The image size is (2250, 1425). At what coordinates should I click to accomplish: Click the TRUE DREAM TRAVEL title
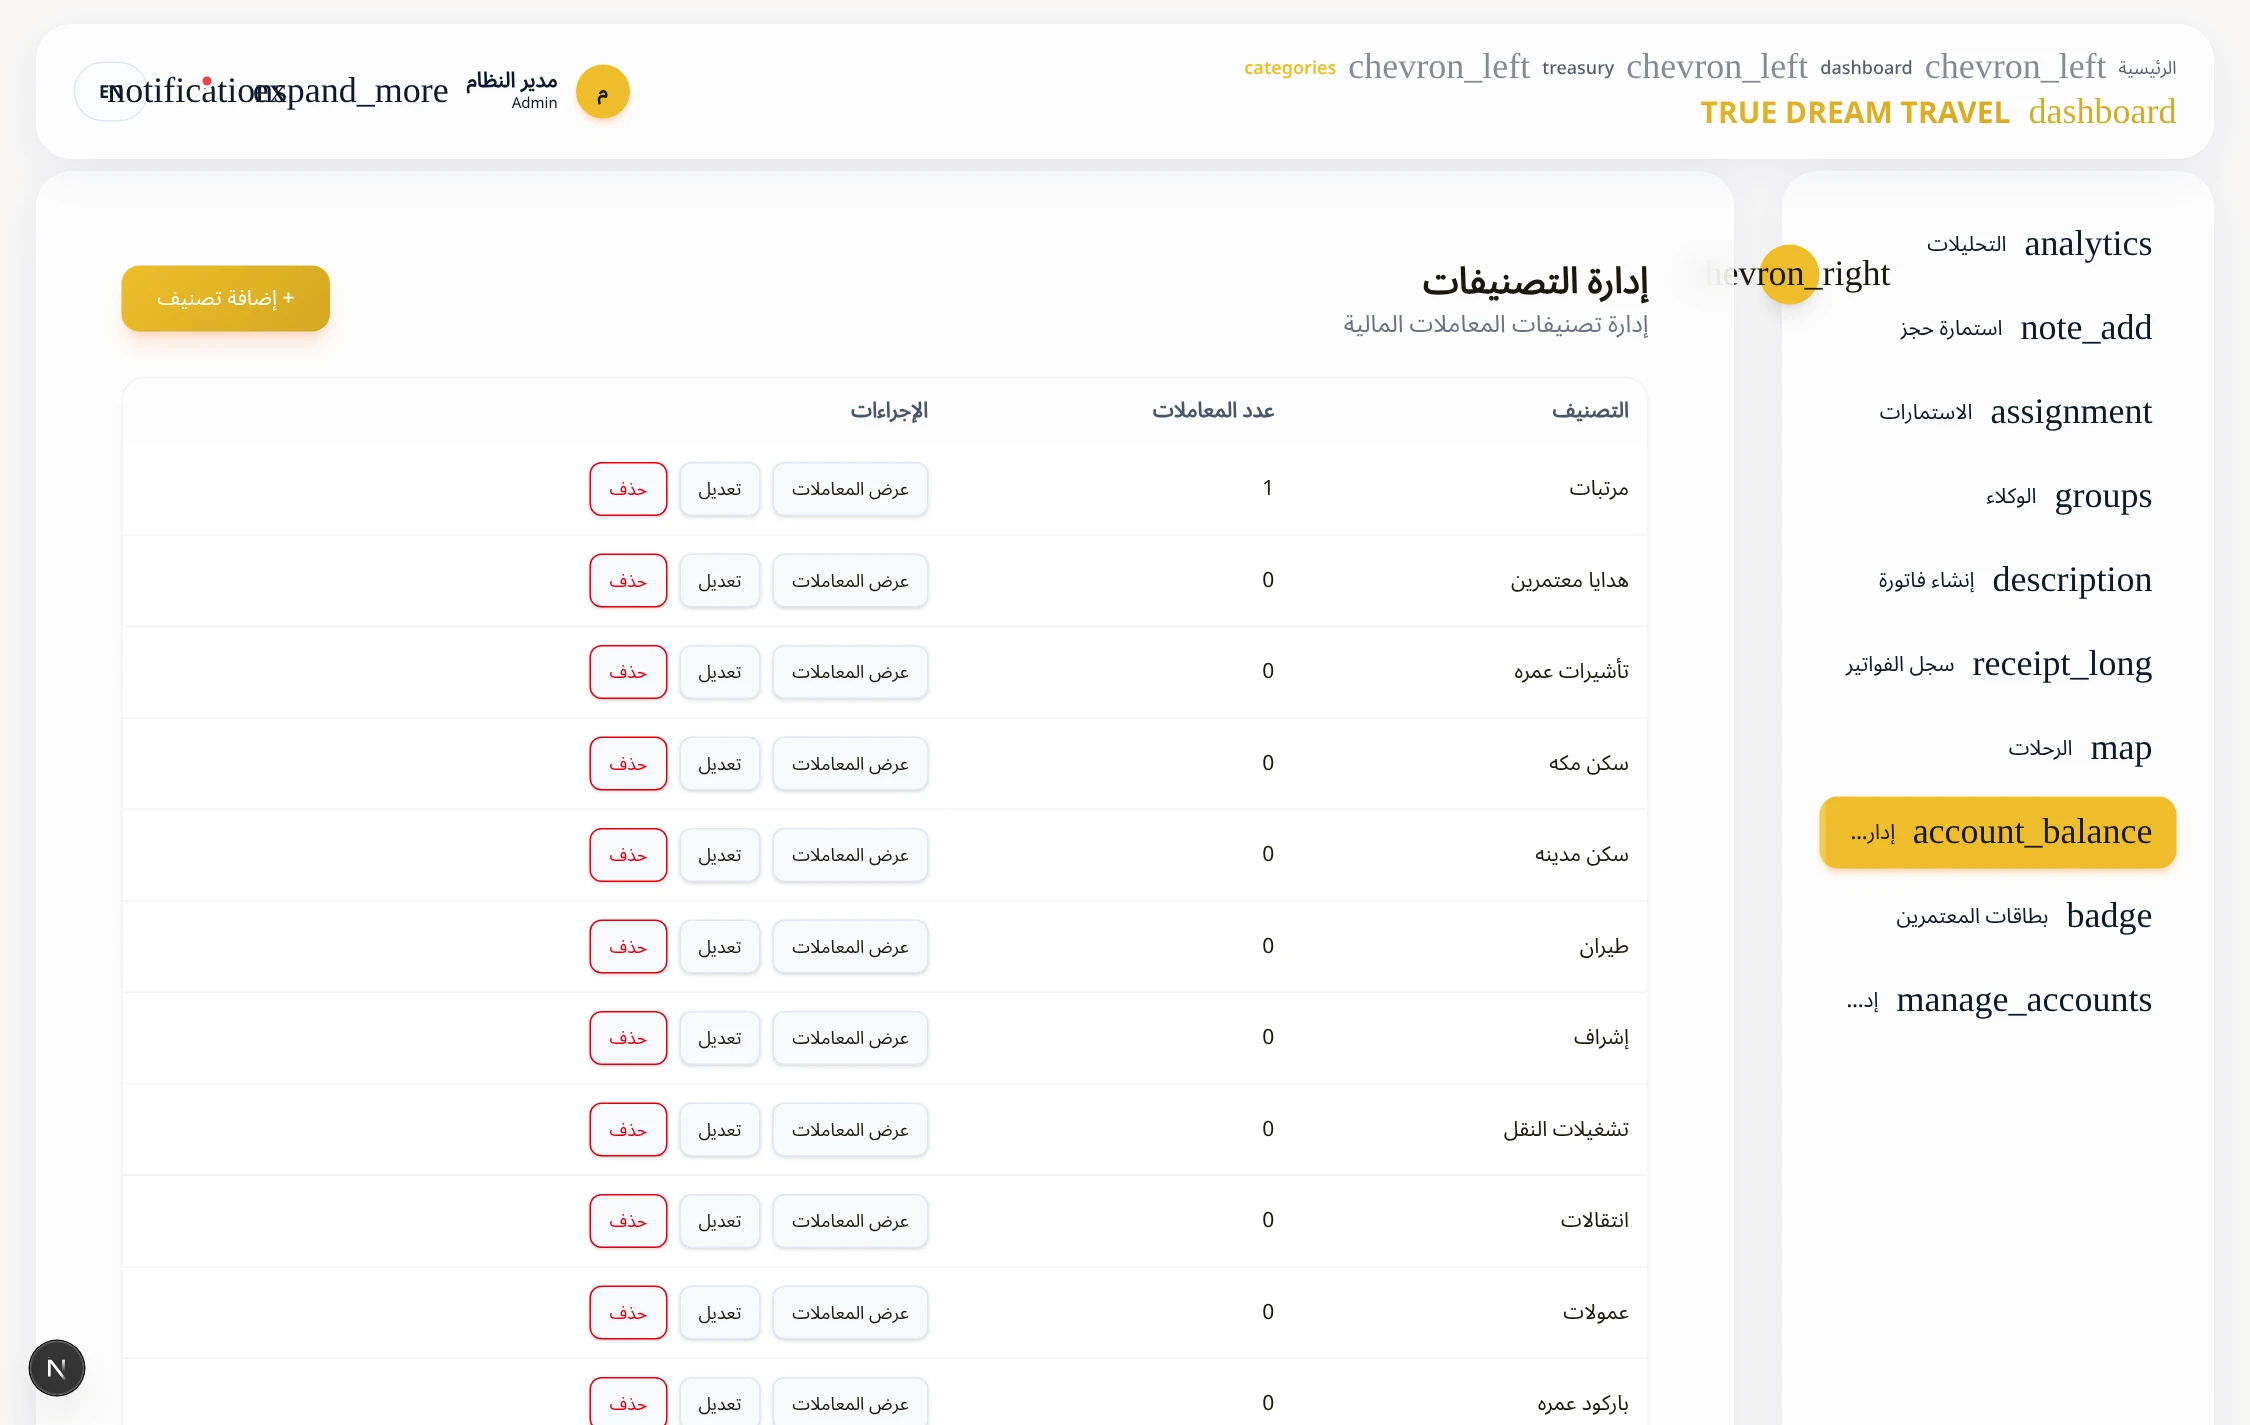[x=1855, y=113]
